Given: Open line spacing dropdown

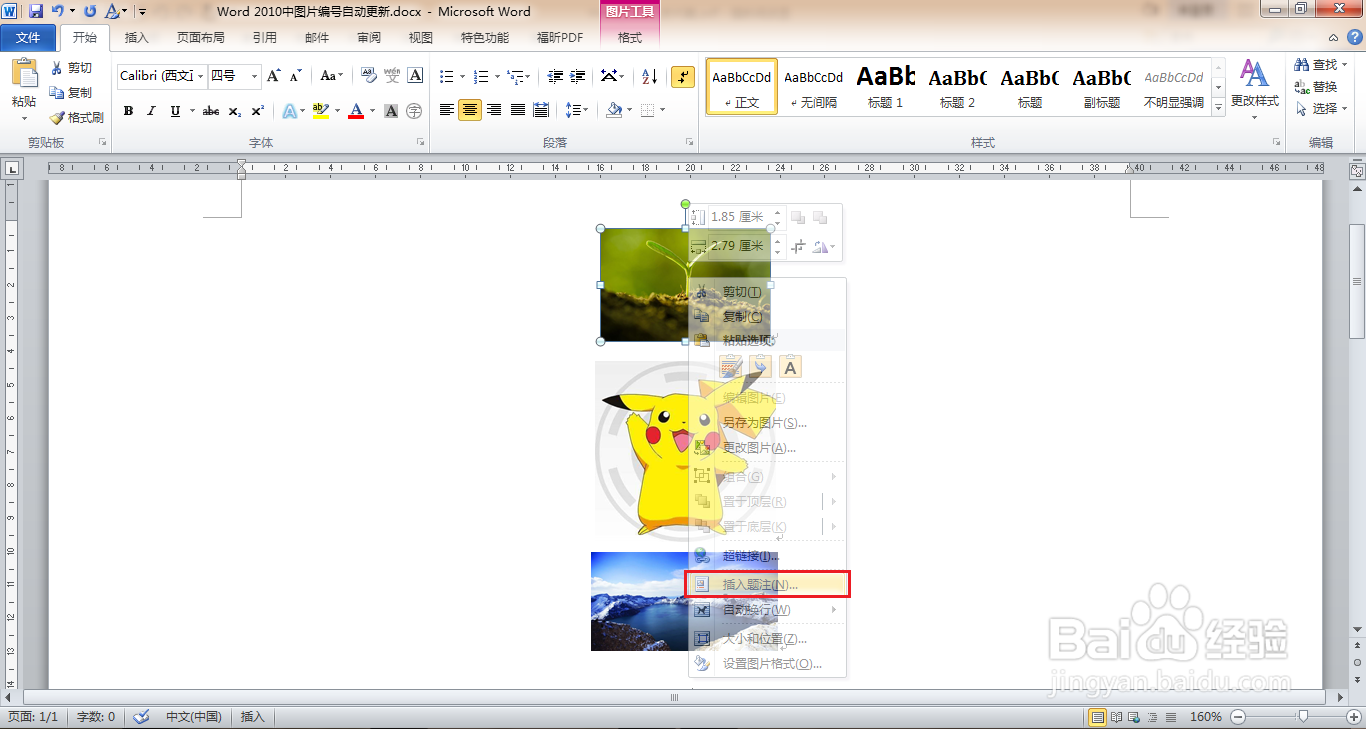Looking at the screenshot, I should [576, 110].
